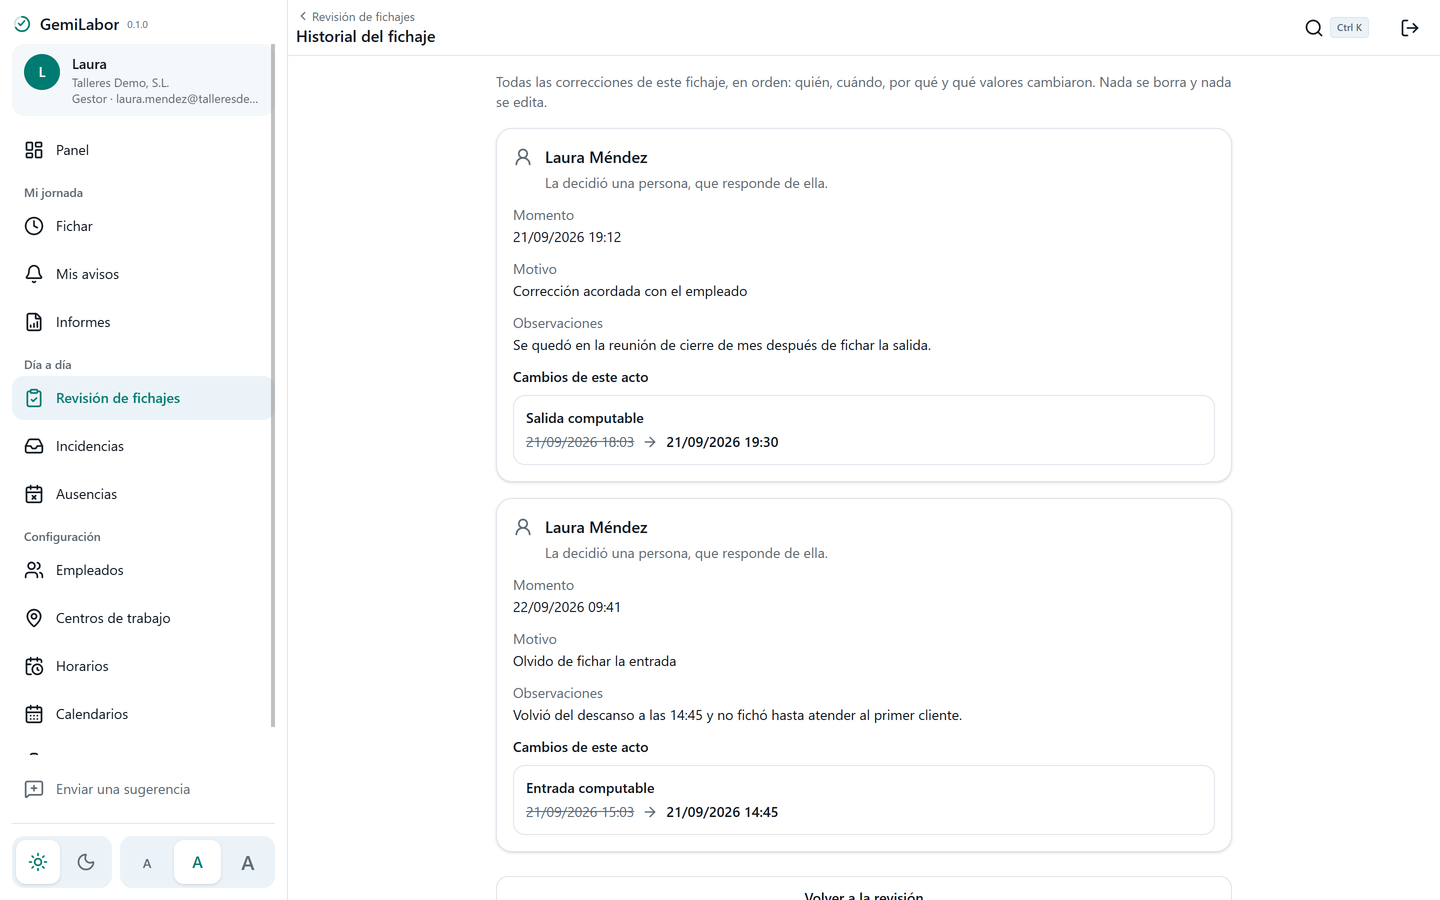Click the Fichar clock icon
The width and height of the screenshot is (1440, 900).
coord(34,226)
